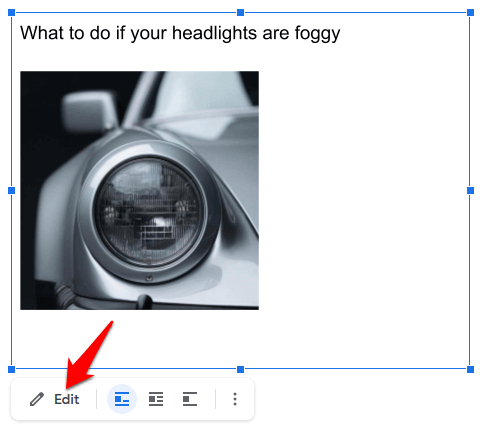484x429 pixels.
Task: Click the top-left corner resize handle
Action: click(11, 13)
